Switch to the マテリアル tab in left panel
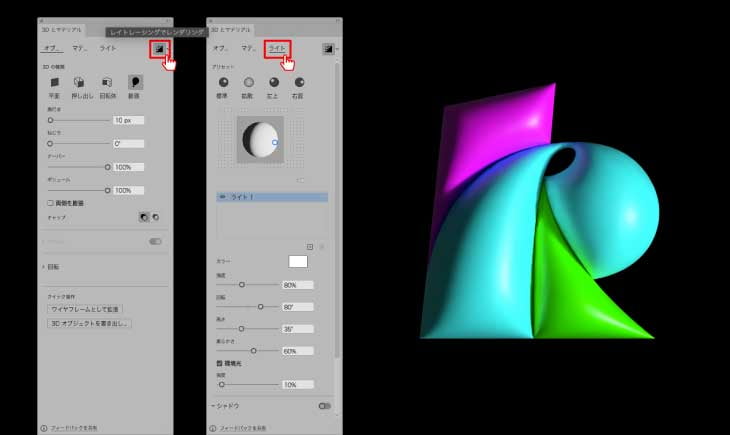 tap(79, 48)
